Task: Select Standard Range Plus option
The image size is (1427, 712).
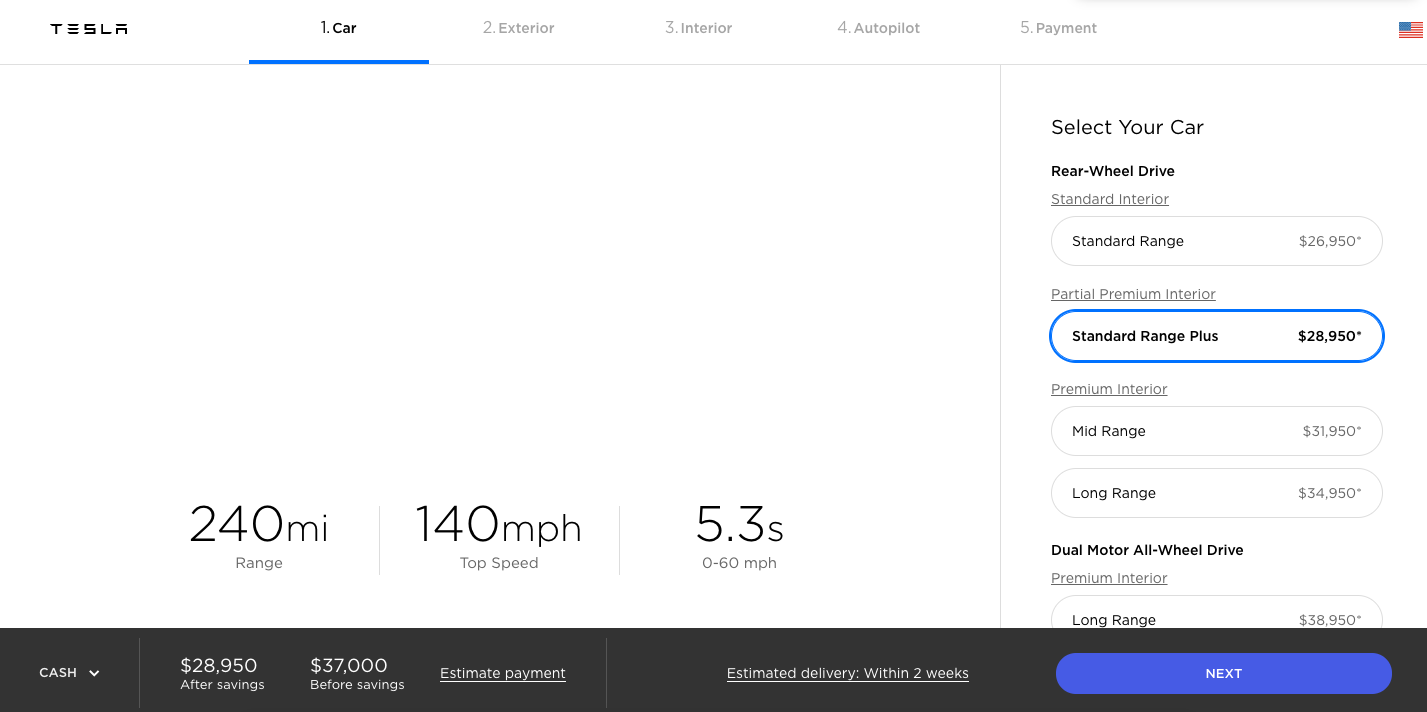Action: [1216, 336]
